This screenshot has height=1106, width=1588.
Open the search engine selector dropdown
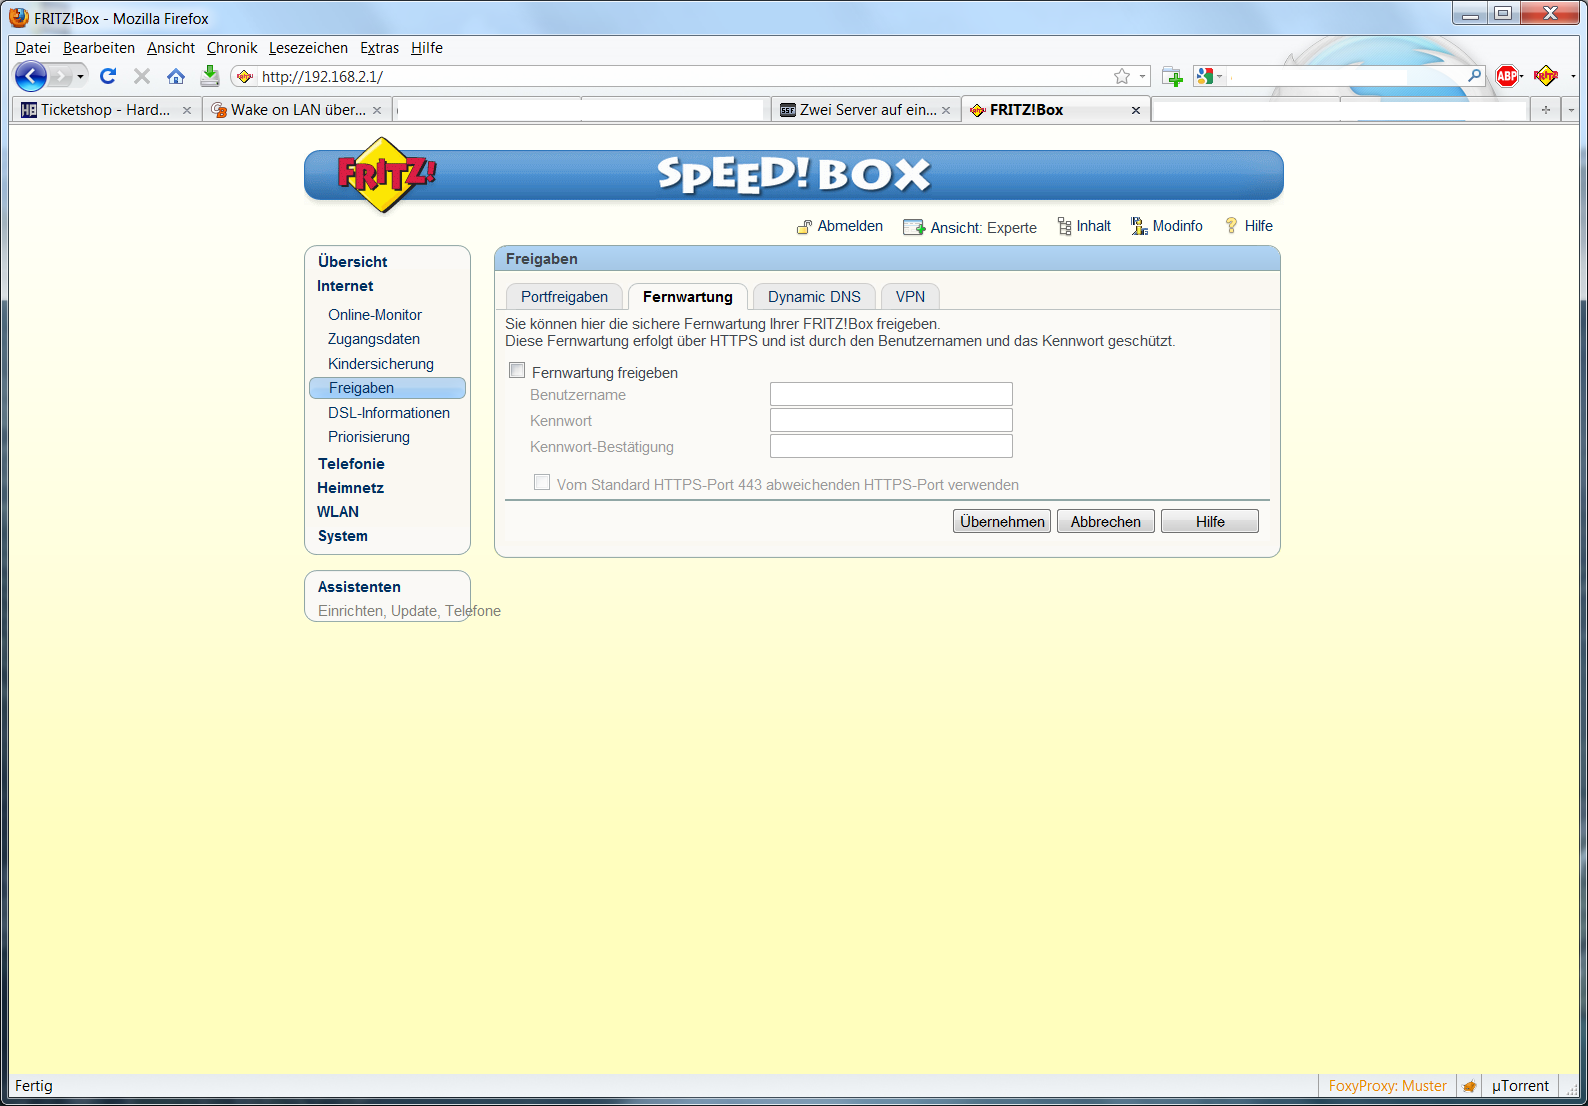pyautogui.click(x=1209, y=76)
